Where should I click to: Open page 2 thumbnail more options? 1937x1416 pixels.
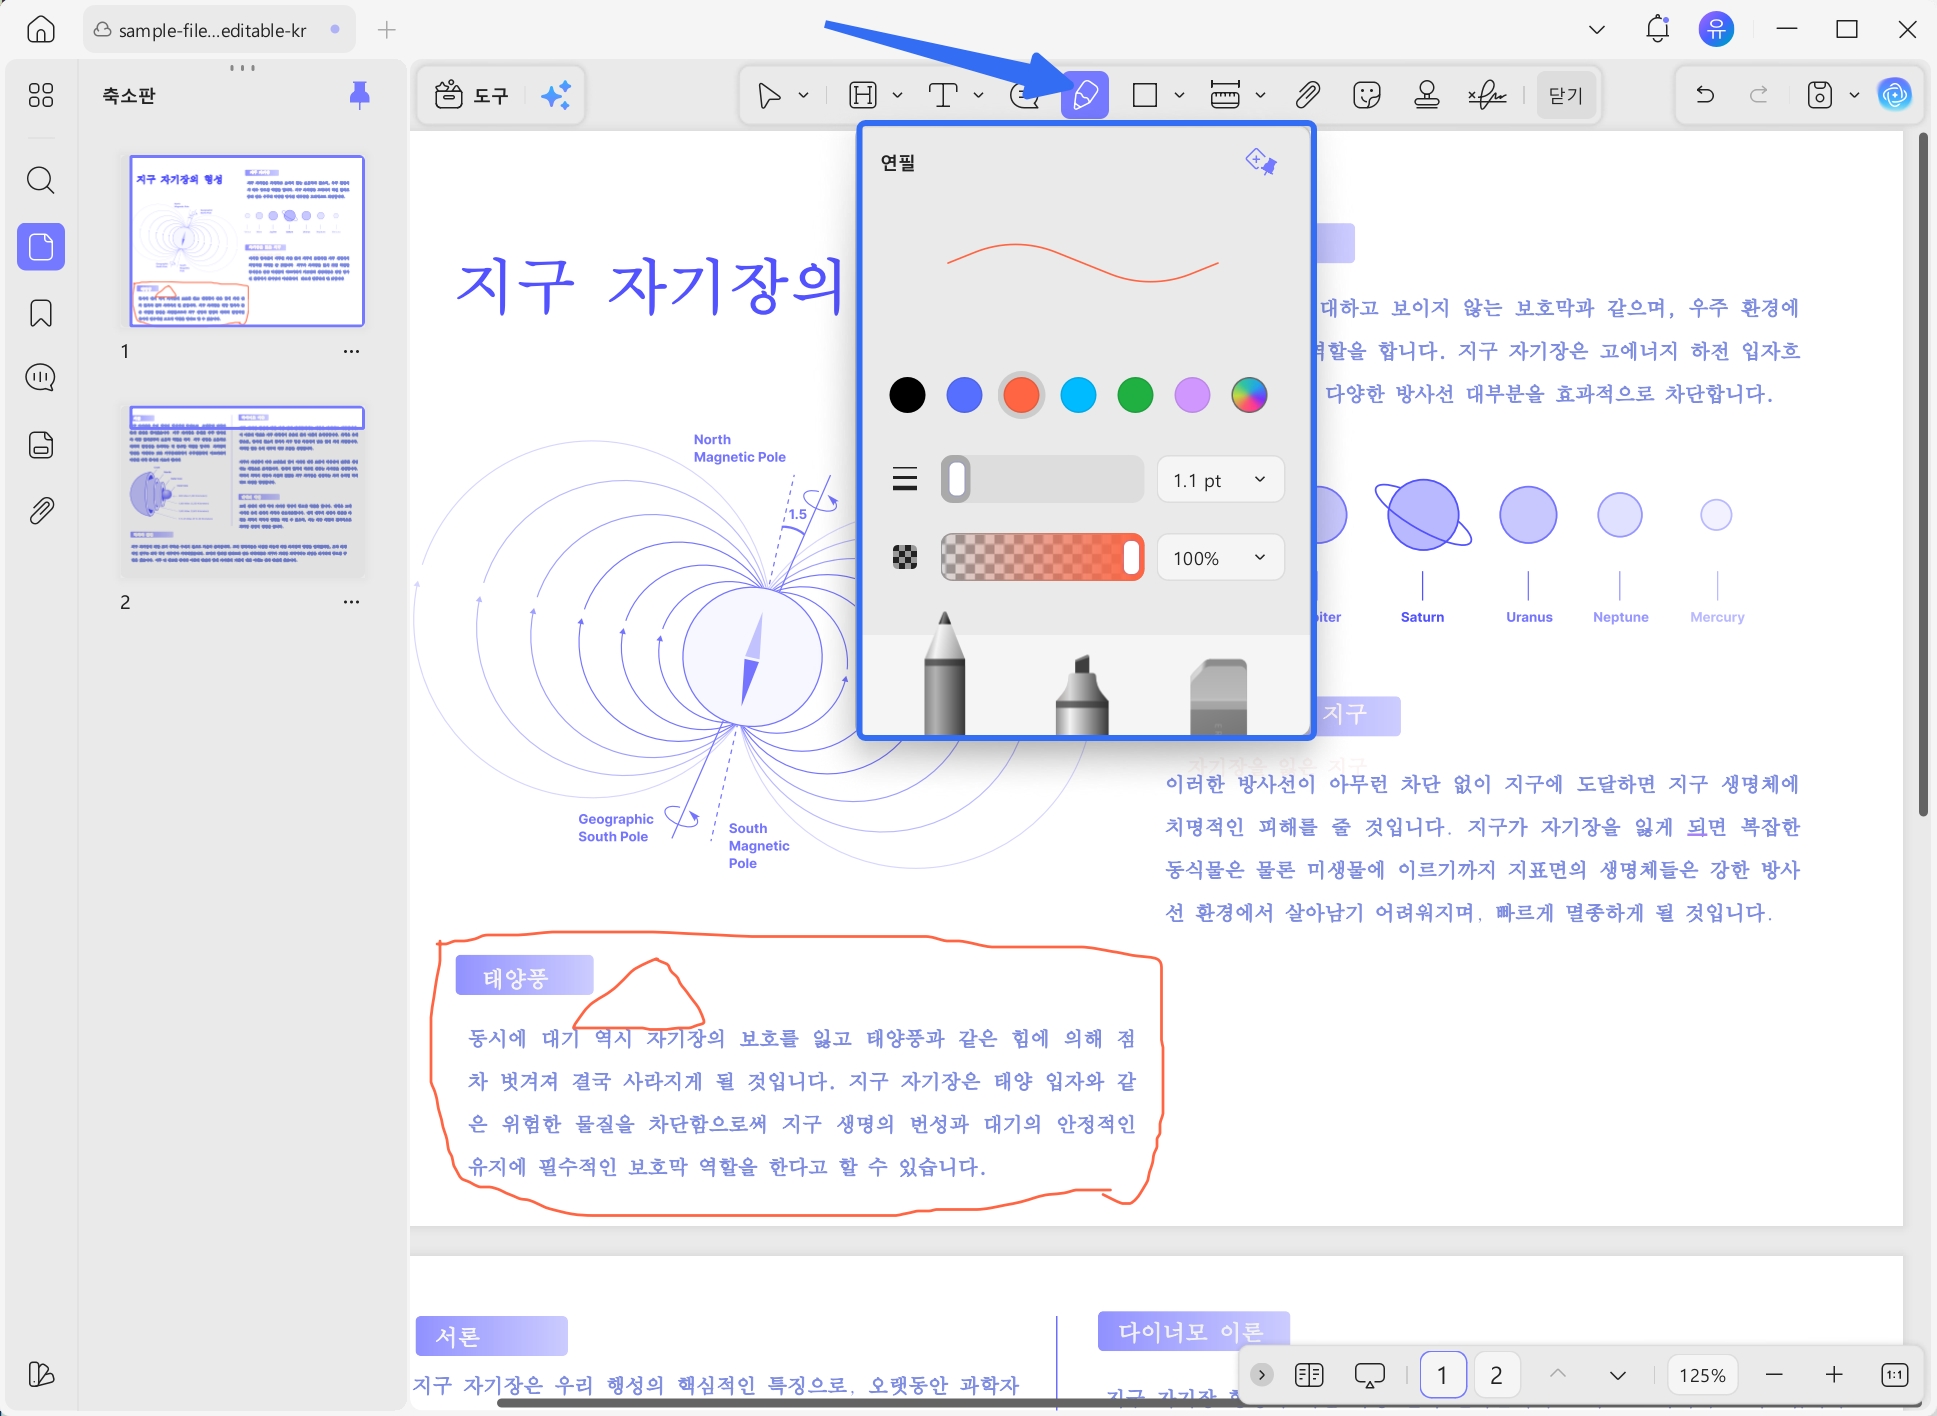click(x=351, y=602)
